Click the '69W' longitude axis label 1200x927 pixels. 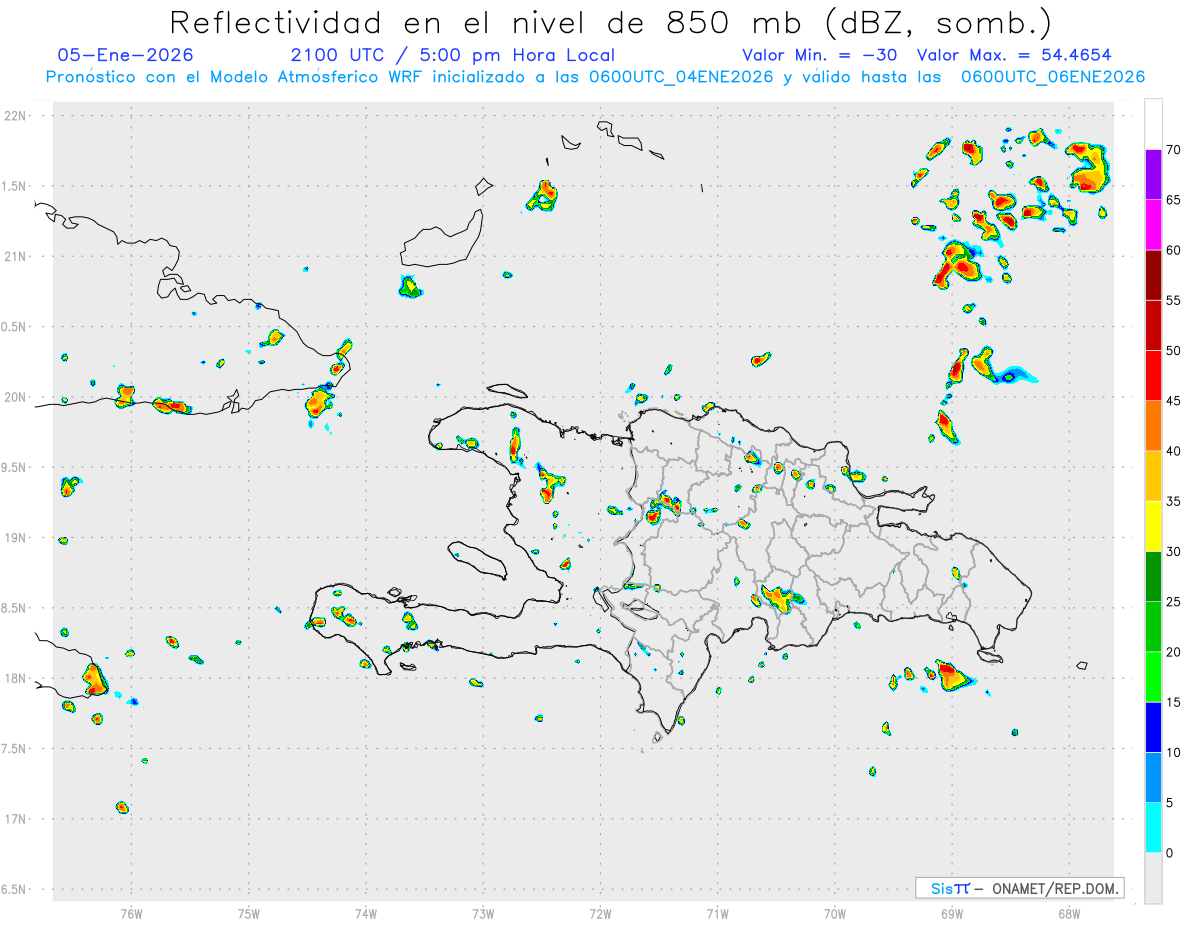(x=951, y=914)
